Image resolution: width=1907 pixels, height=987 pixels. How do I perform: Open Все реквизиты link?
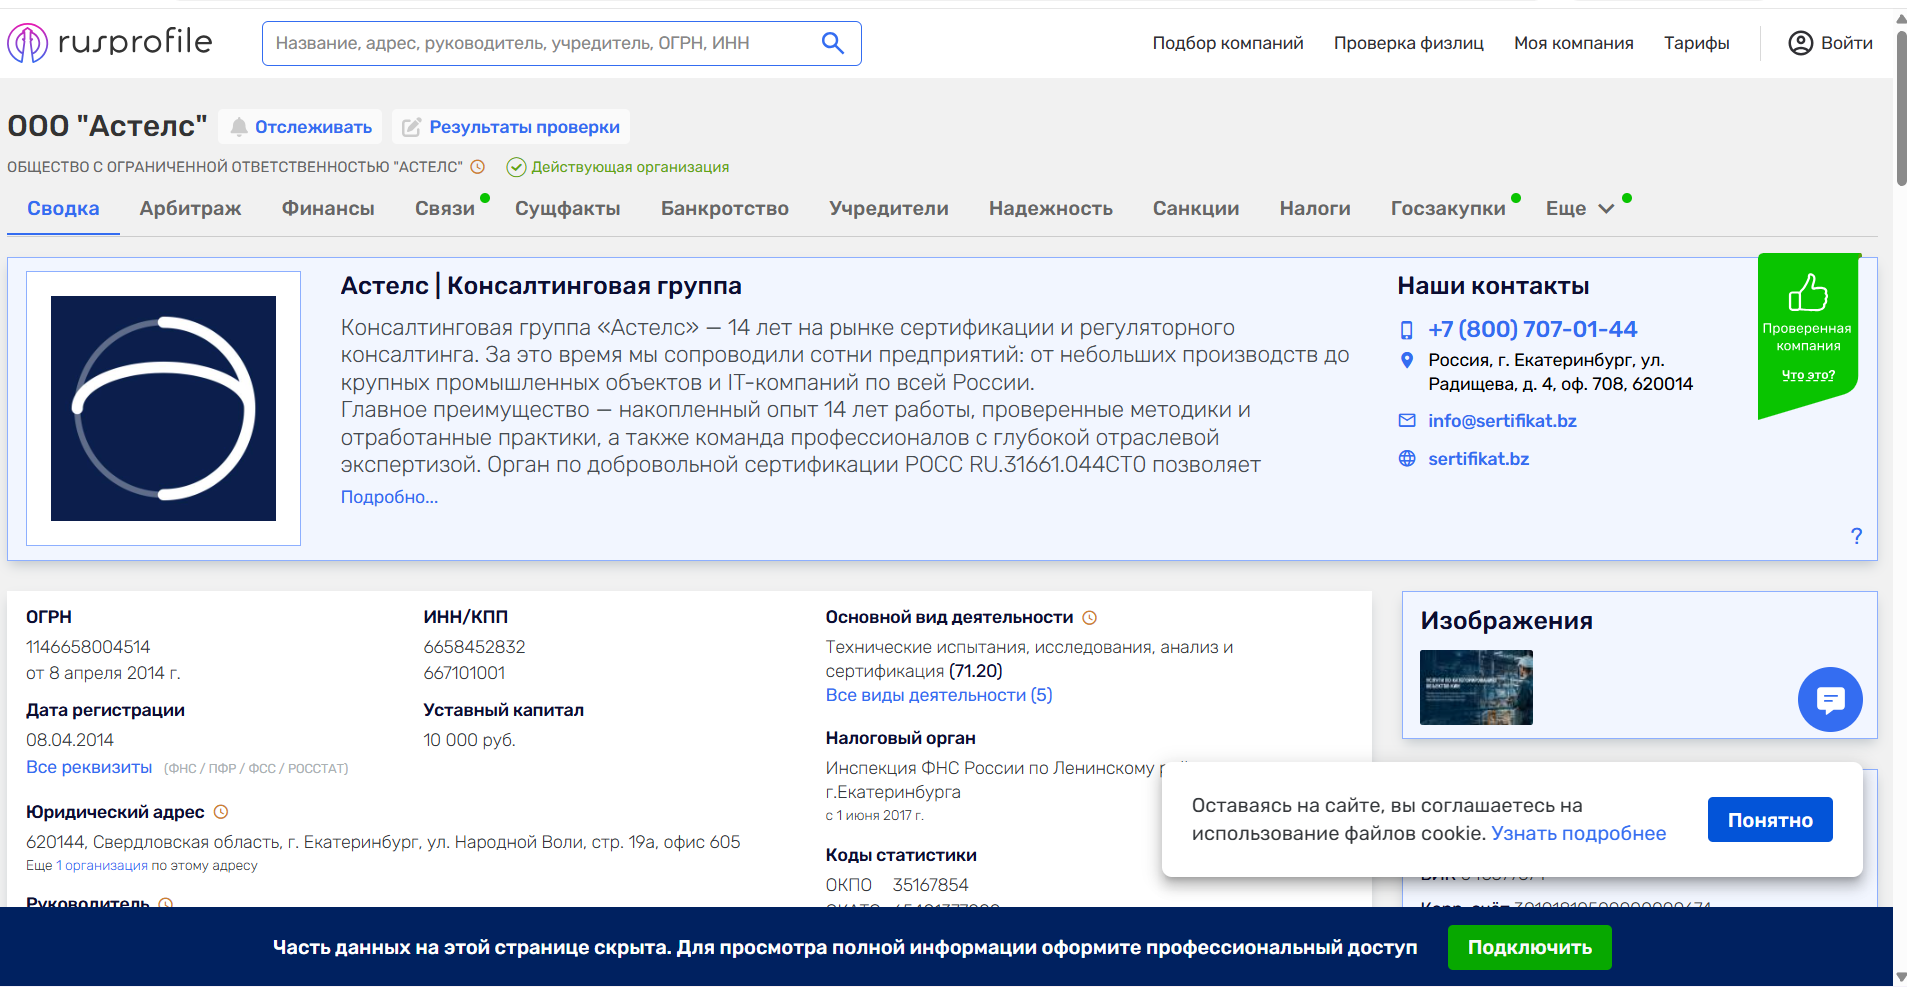(89, 767)
